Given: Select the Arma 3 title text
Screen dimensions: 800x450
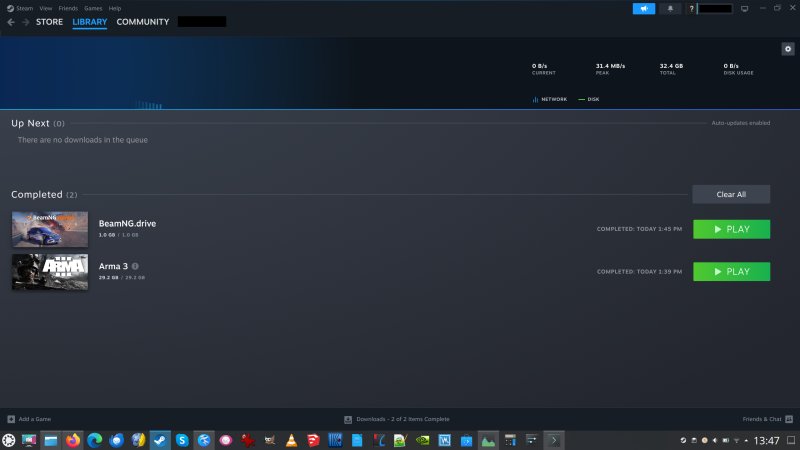Looking at the screenshot, I should click(113, 266).
